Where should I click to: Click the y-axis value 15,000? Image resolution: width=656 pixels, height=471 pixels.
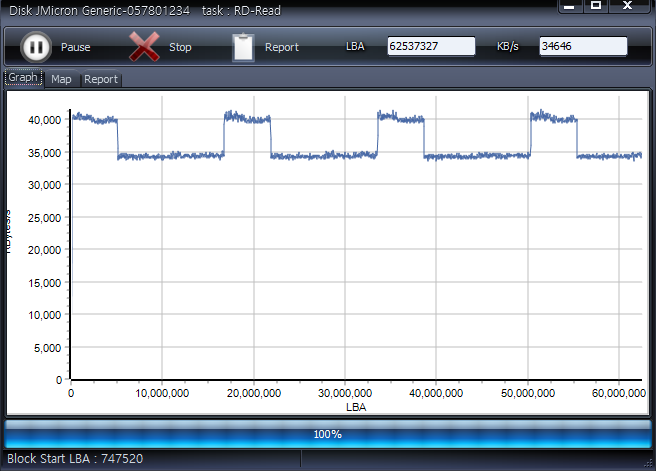44,283
